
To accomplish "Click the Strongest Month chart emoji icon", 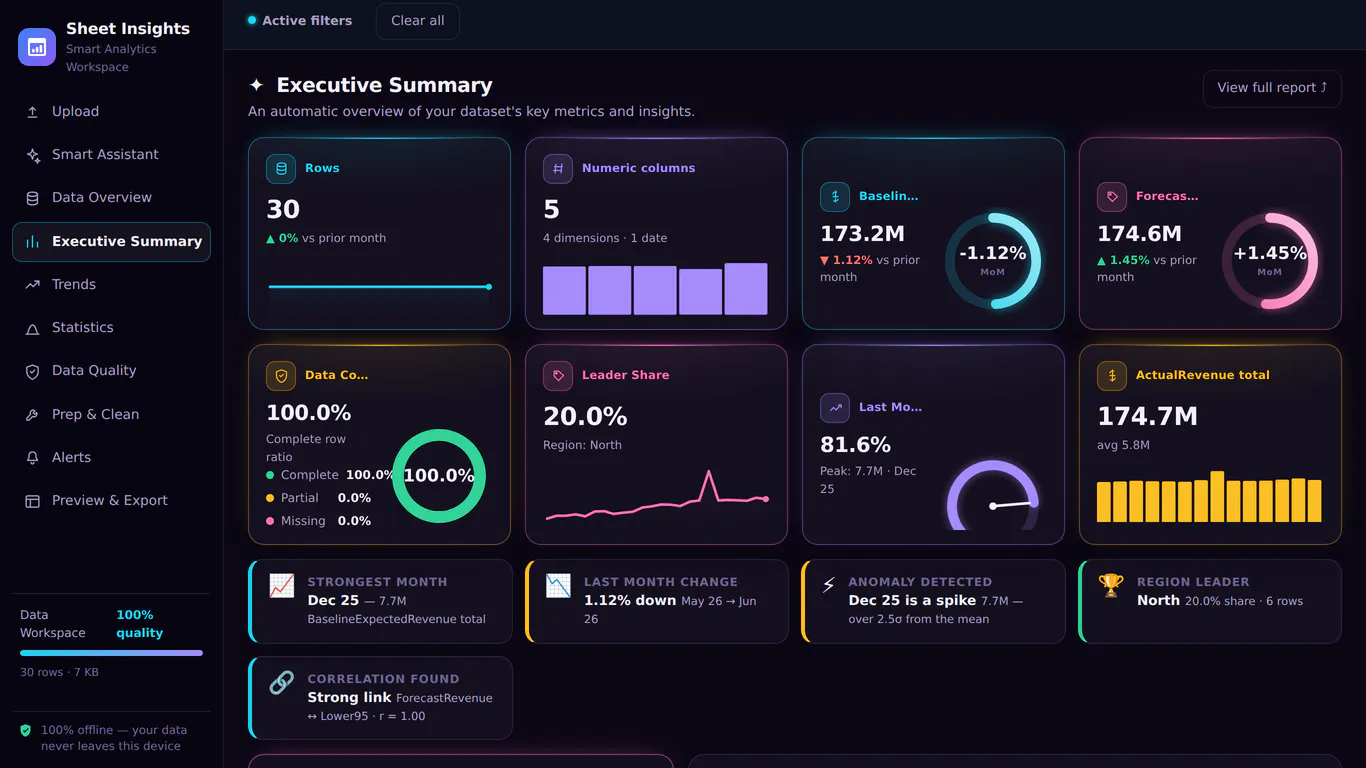I will coord(282,586).
